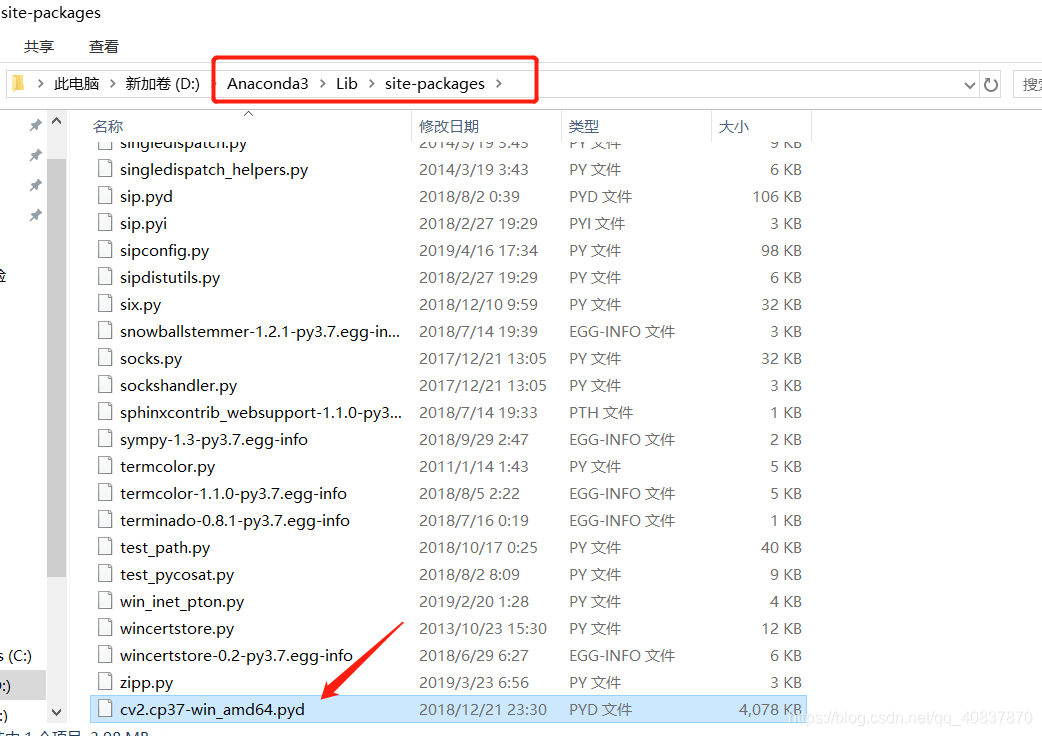Viewport: 1042px width, 736px height.
Task: Click the folder icon in address bar
Action: point(18,83)
